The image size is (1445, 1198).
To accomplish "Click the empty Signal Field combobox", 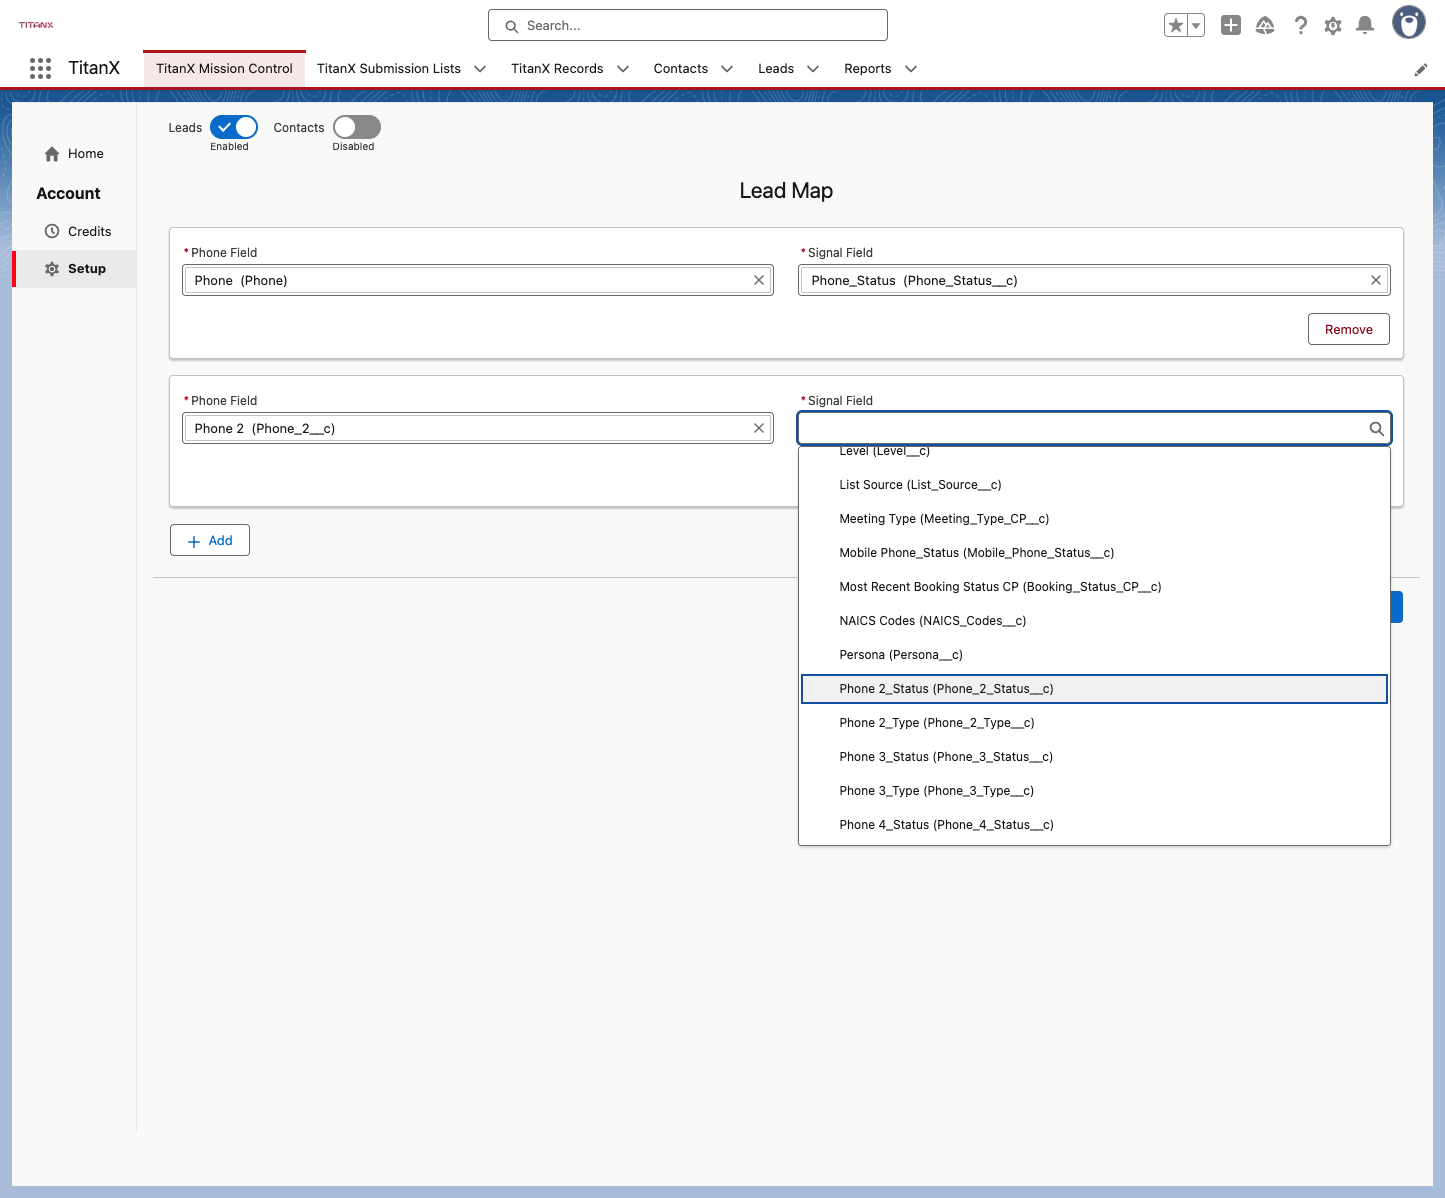I will 1094,428.
